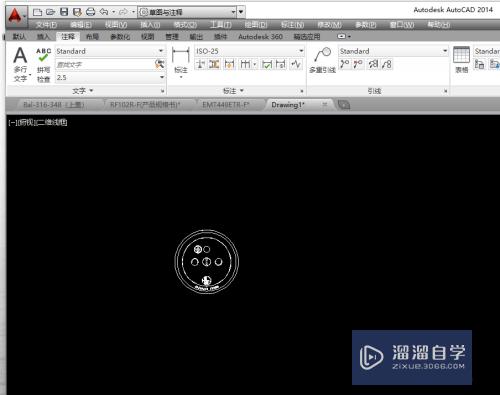500x395 pixels.
Task: Switch to the EM7449ETR-F drawing tab
Action: pyautogui.click(x=226, y=105)
